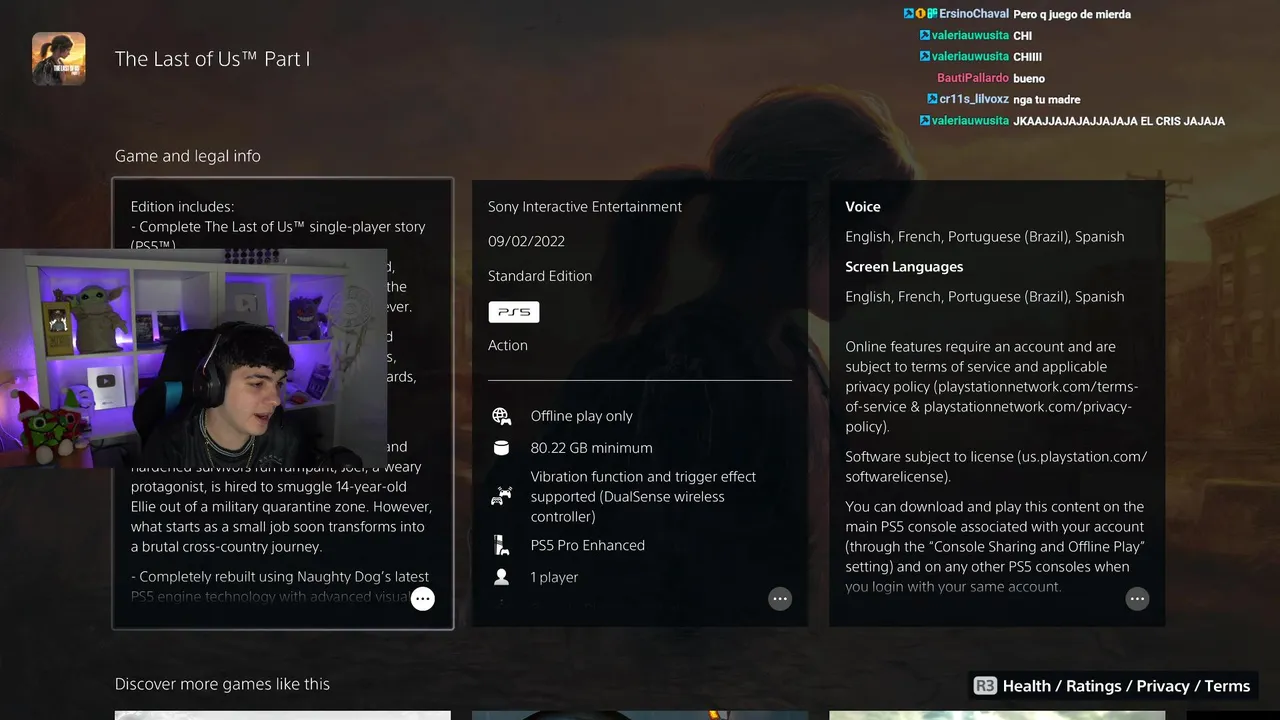Click the Software subject to license paragraph
The height and width of the screenshot is (720, 1280).
point(996,467)
